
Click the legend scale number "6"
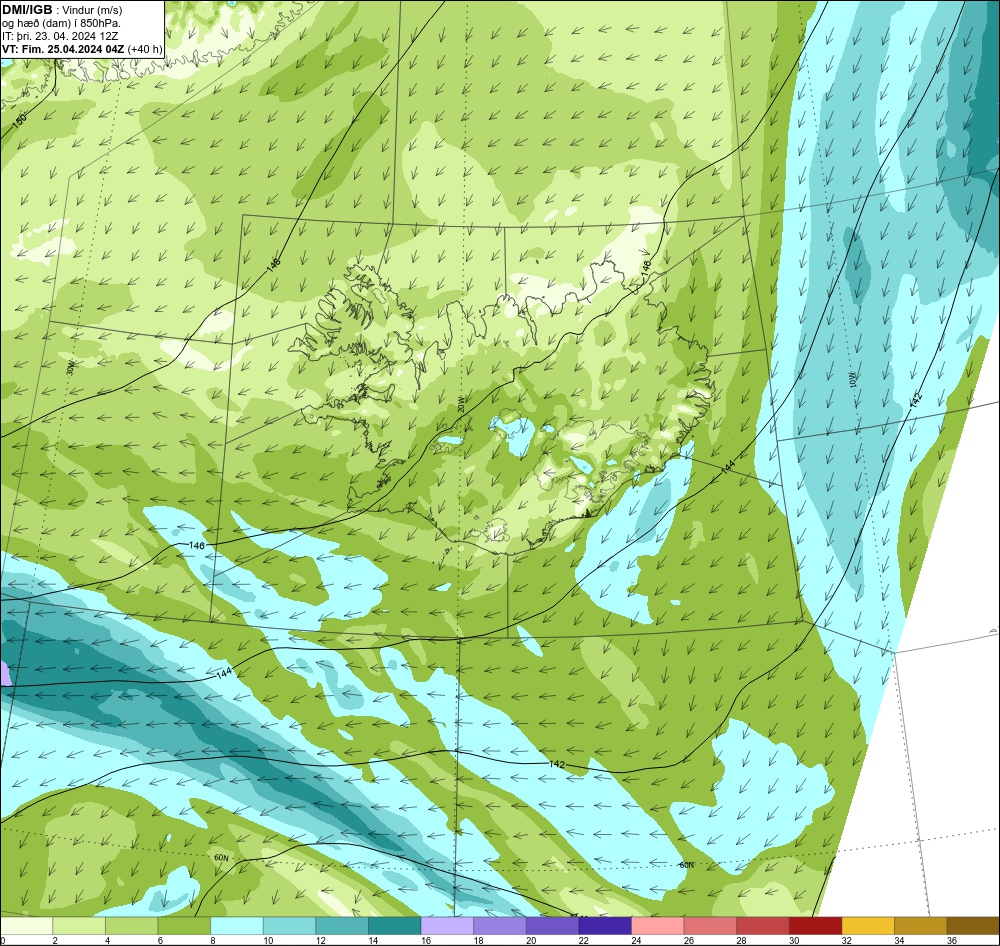[x=160, y=940]
